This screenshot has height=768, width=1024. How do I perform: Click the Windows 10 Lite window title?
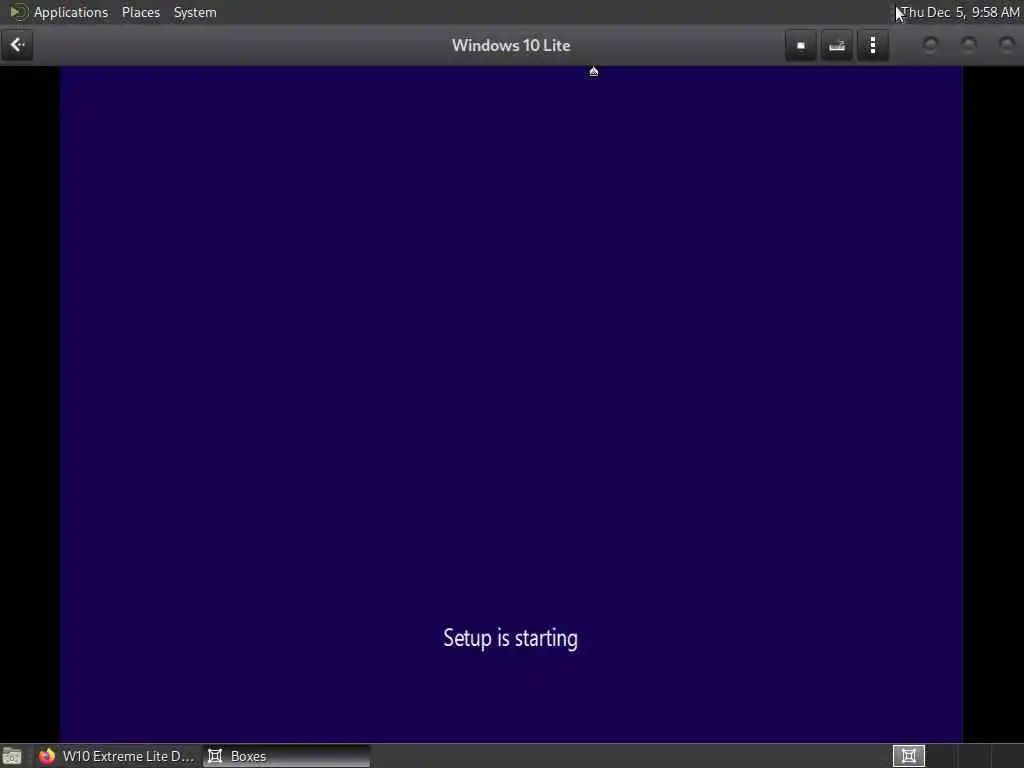tap(511, 45)
